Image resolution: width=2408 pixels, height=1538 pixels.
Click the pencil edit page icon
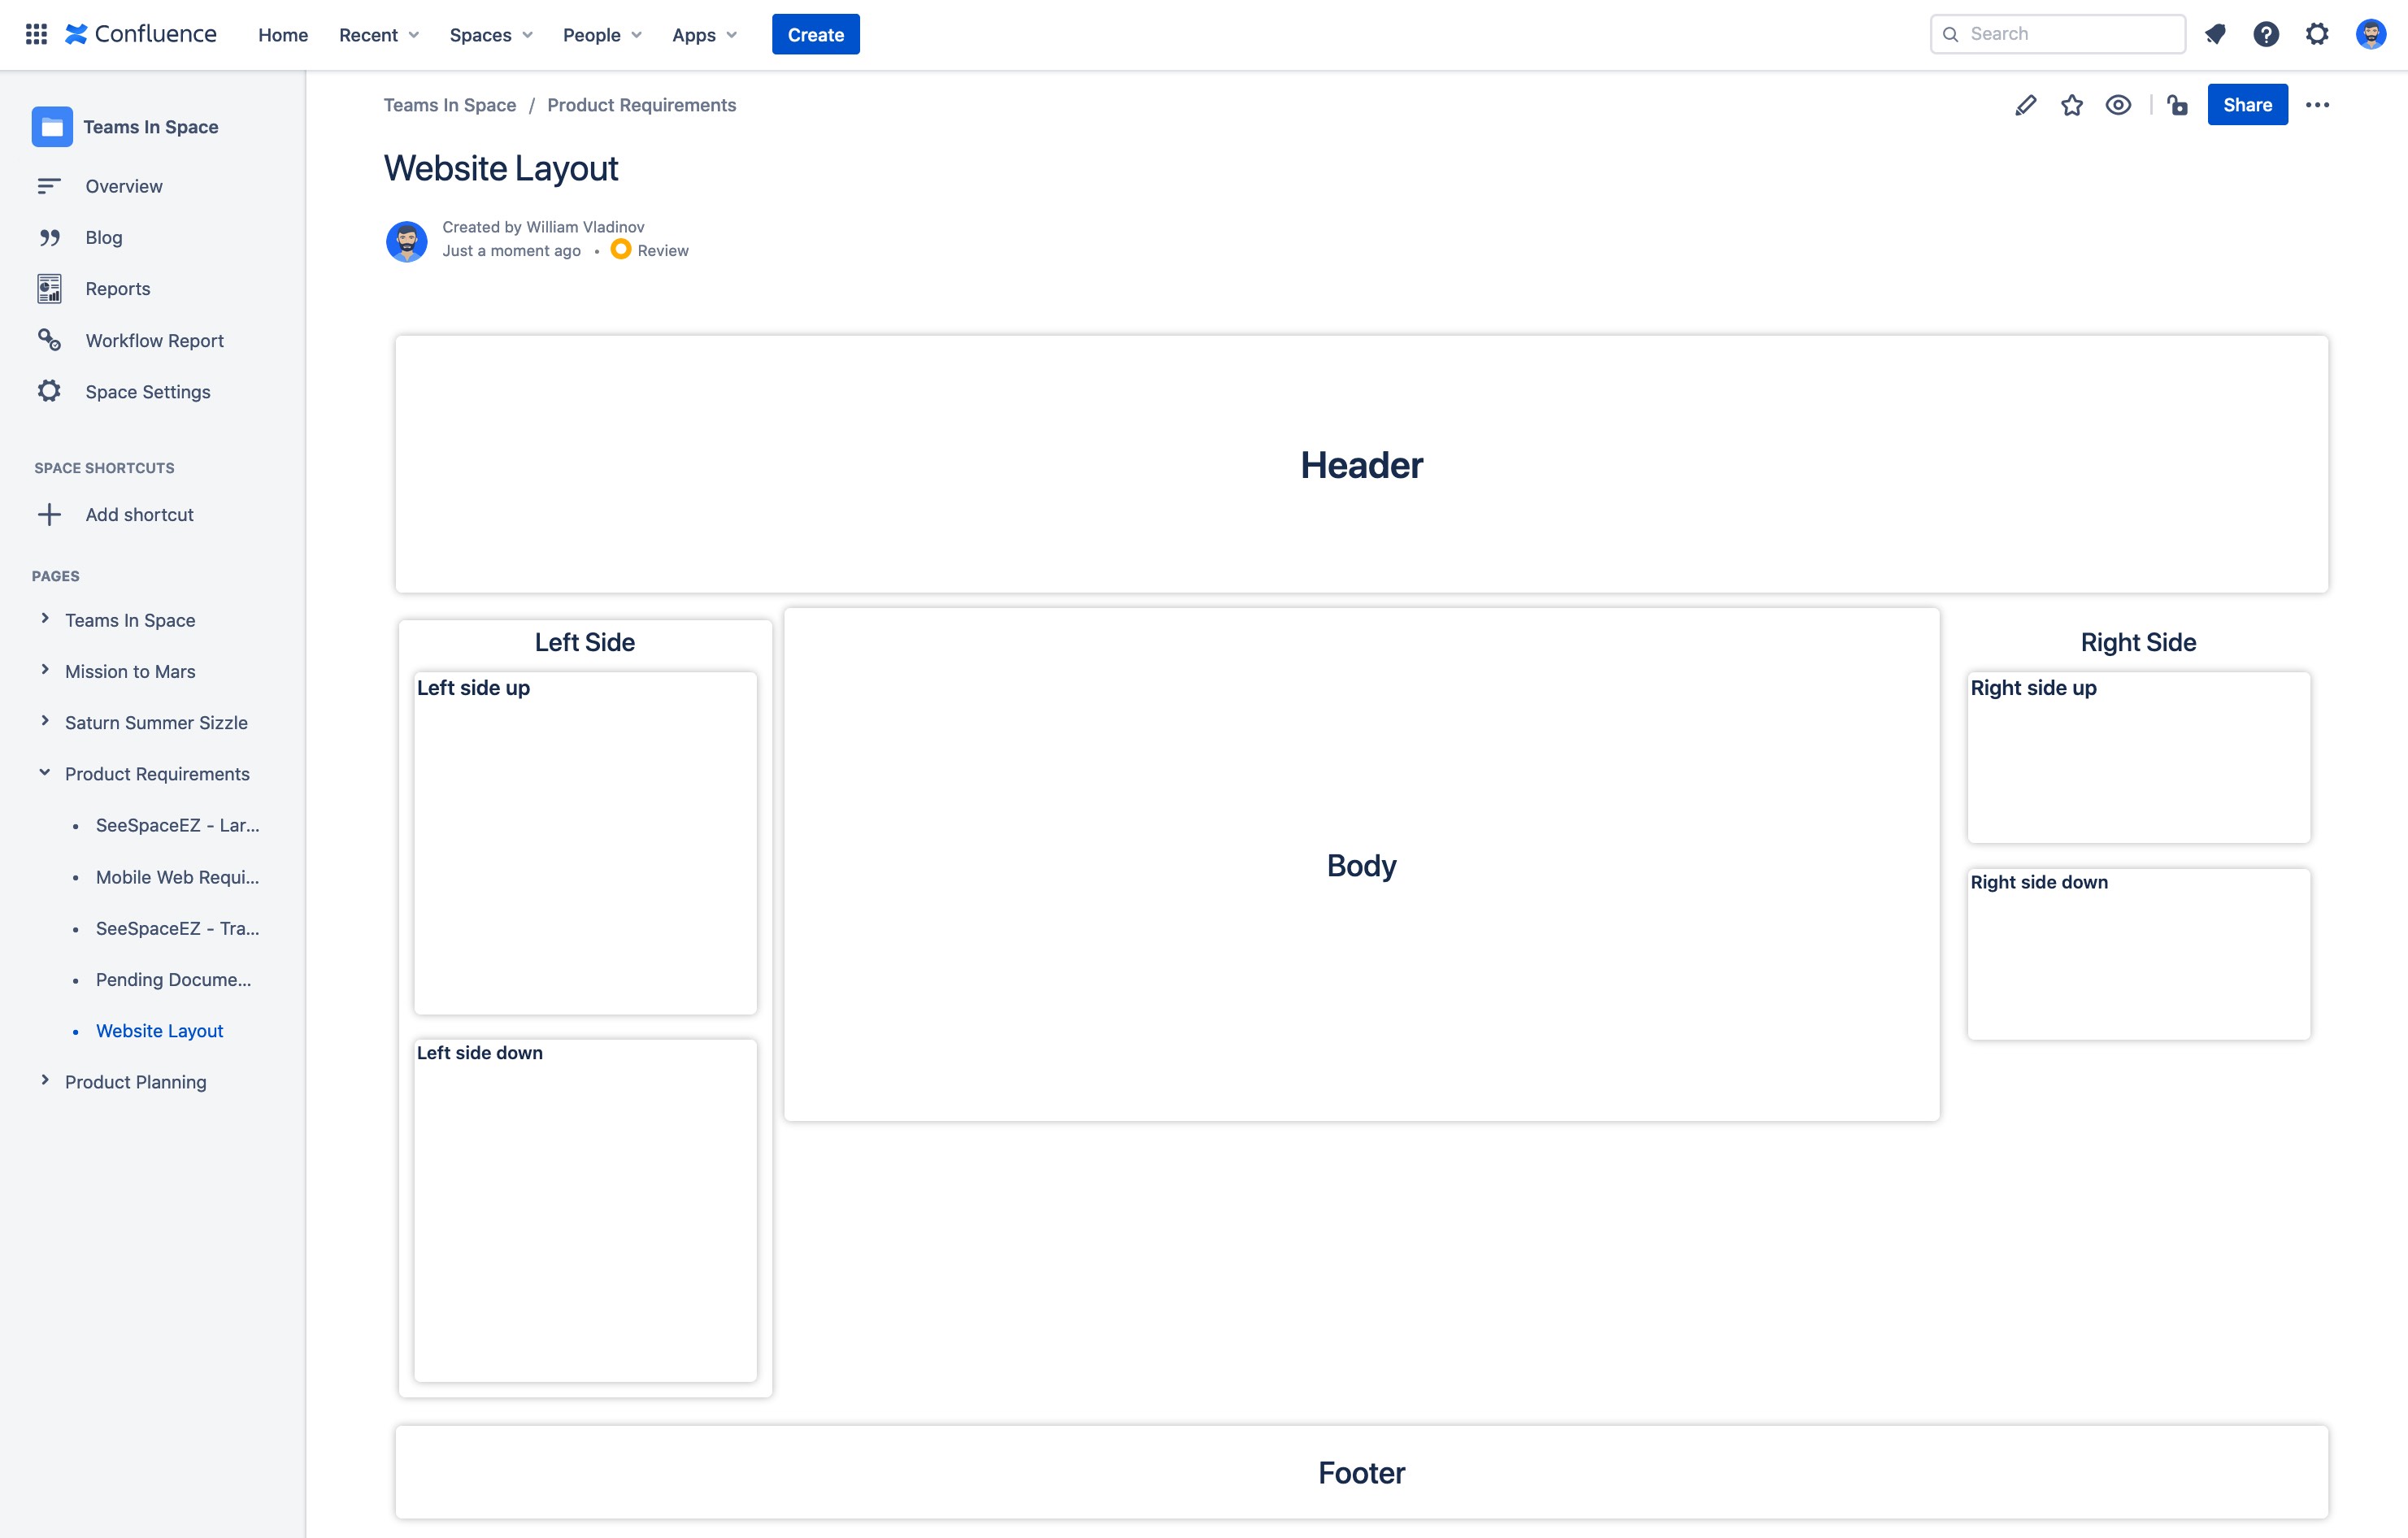coord(2025,105)
